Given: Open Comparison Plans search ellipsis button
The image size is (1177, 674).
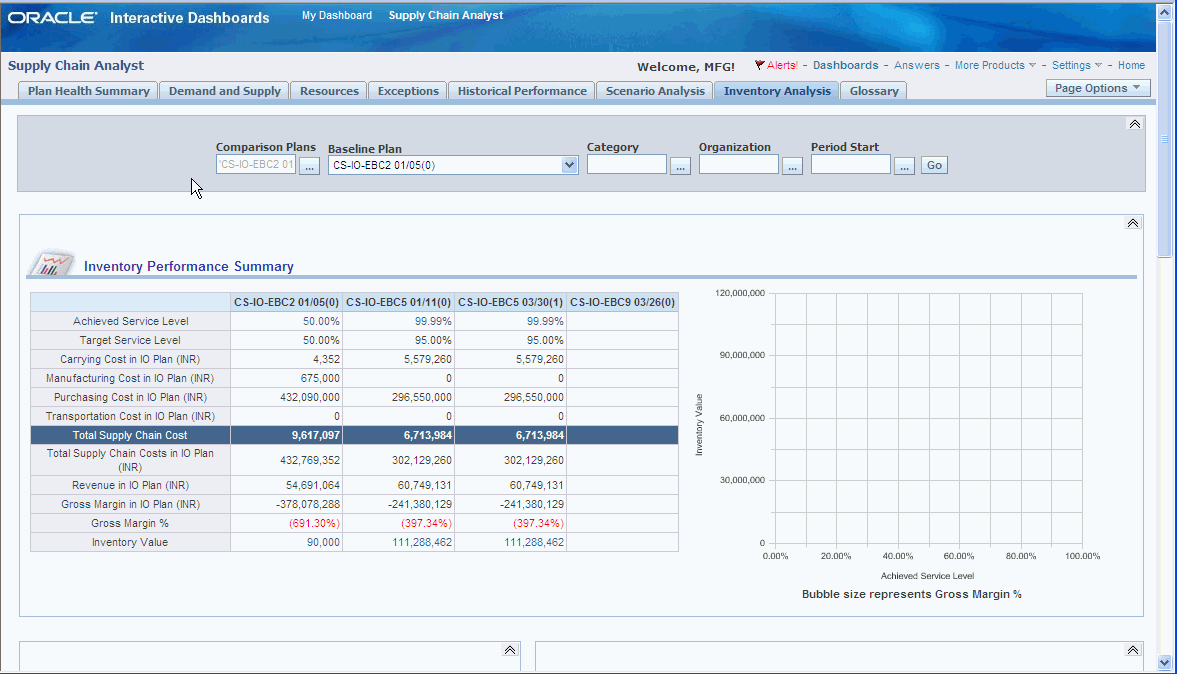Looking at the screenshot, I should 309,166.
